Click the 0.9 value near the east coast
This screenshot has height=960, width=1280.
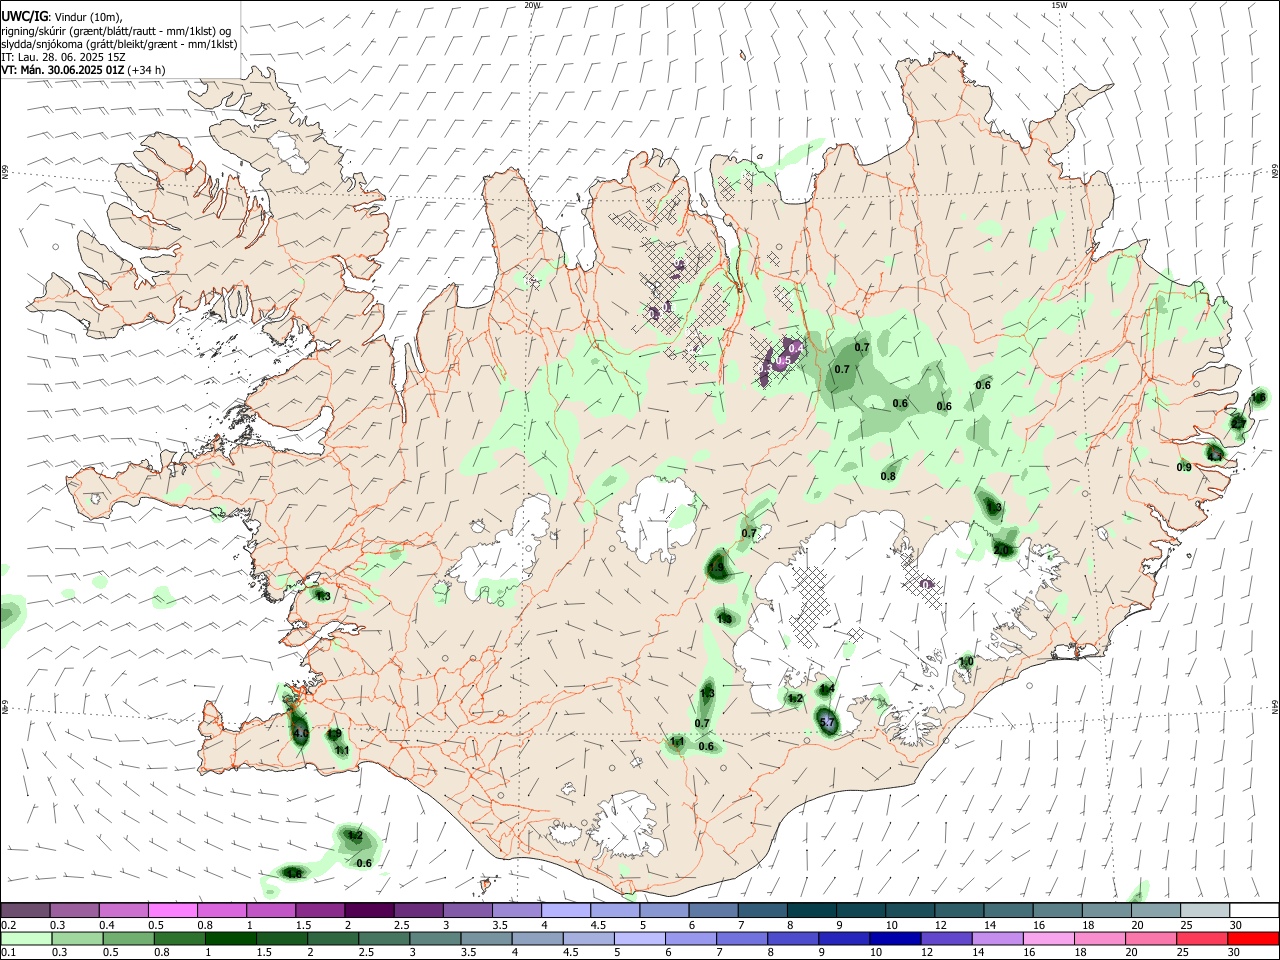tap(1184, 467)
